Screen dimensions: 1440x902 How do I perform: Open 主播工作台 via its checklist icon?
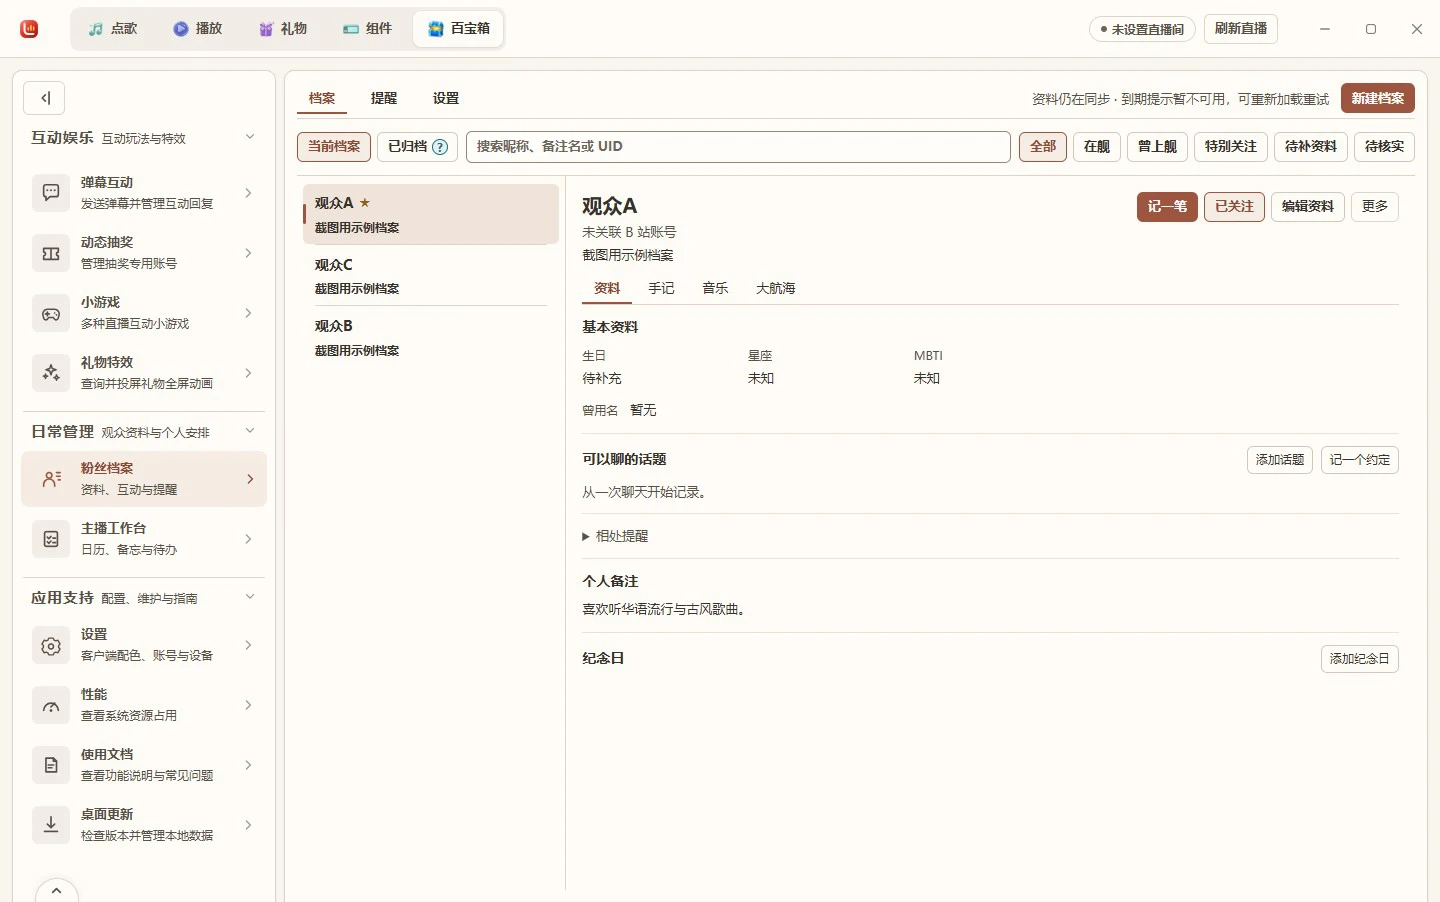point(51,539)
